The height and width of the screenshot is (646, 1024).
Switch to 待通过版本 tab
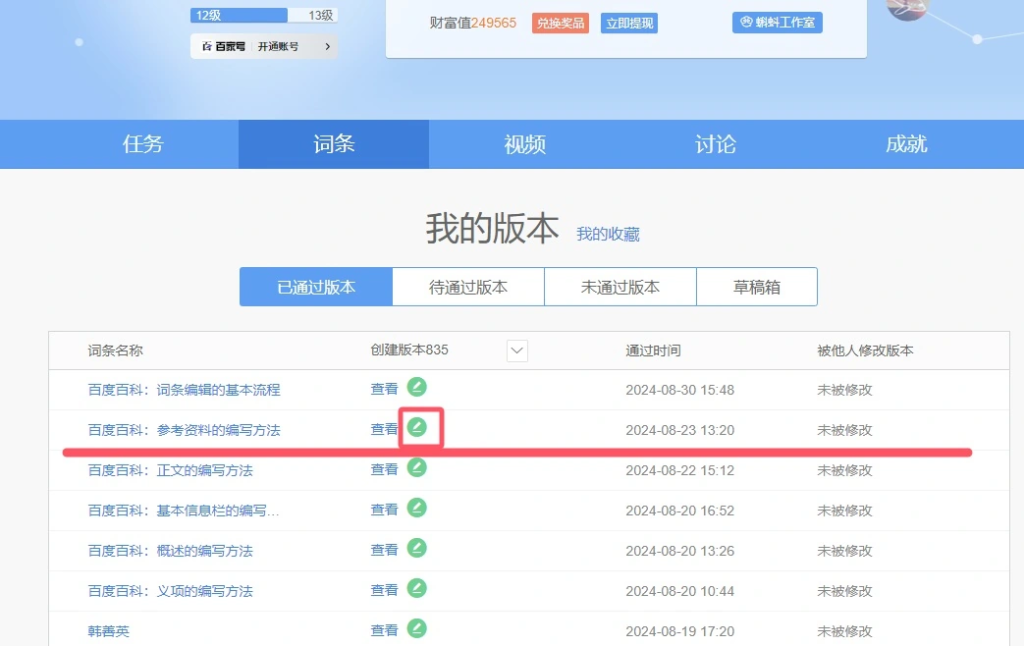pos(468,287)
